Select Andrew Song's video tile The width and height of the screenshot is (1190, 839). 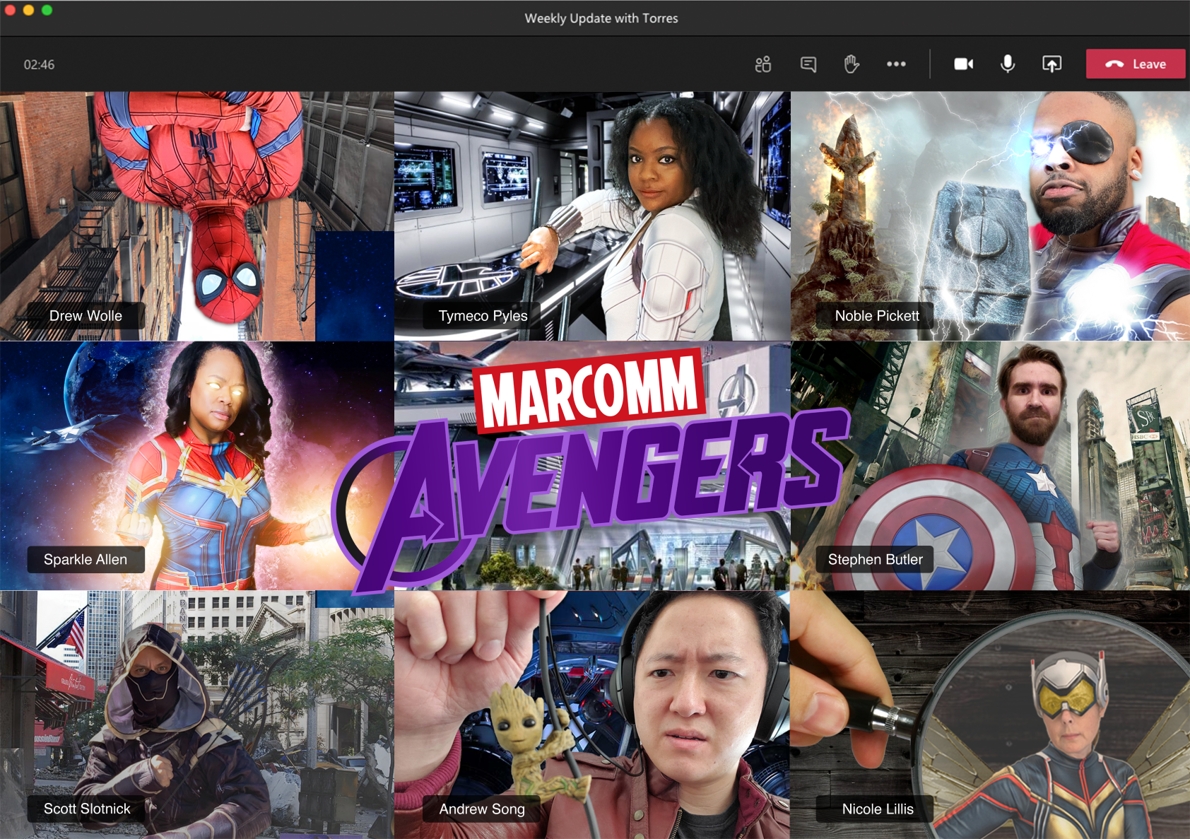tap(592, 715)
